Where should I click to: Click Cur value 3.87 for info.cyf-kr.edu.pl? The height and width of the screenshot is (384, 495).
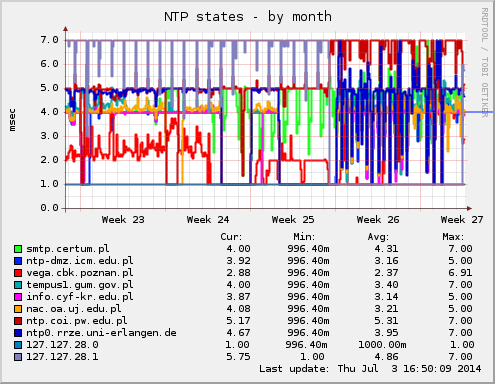coord(238,297)
